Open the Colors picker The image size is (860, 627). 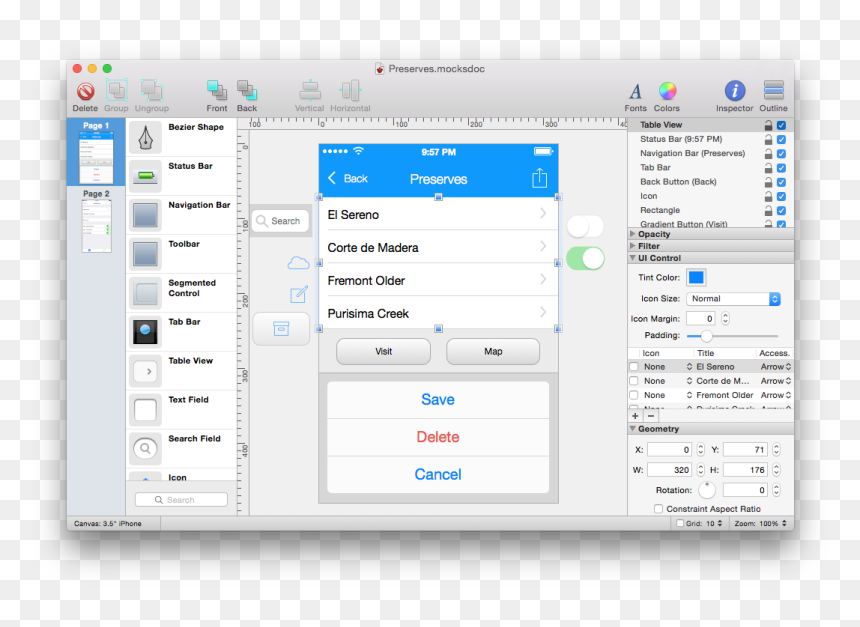click(667, 91)
